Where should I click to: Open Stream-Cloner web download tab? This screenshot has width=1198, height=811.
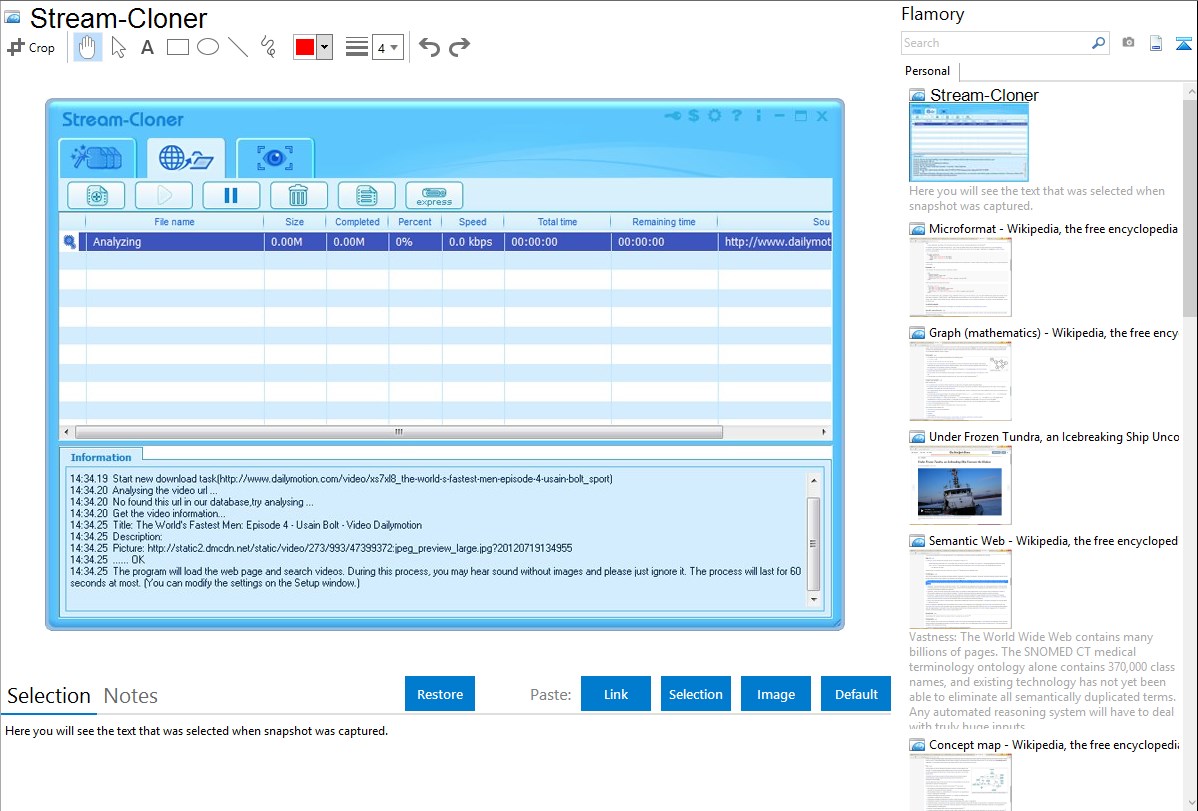pyautogui.click(x=186, y=158)
